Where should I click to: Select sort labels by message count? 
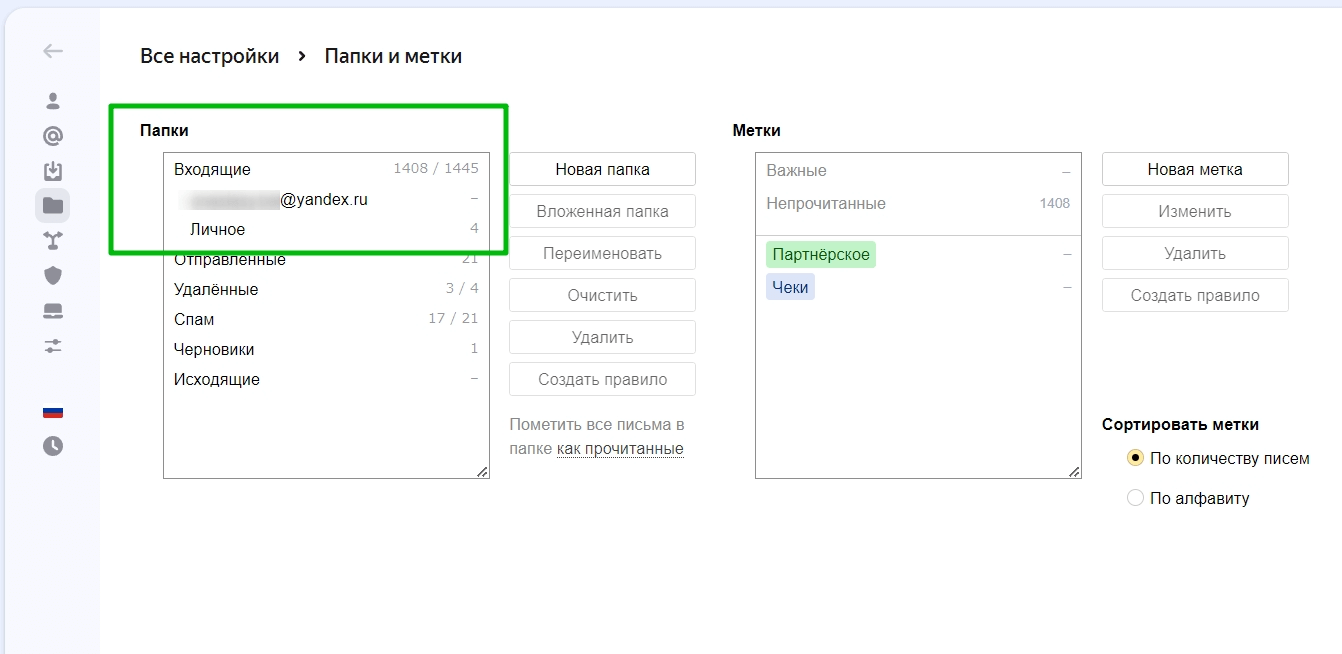1135,459
